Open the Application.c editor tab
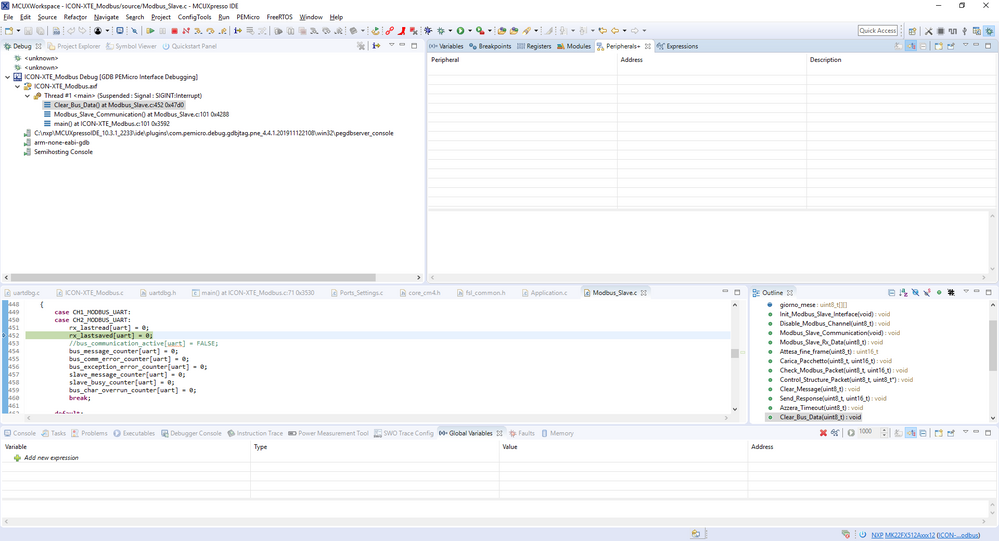Image resolution: width=999 pixels, height=541 pixels. click(x=544, y=292)
